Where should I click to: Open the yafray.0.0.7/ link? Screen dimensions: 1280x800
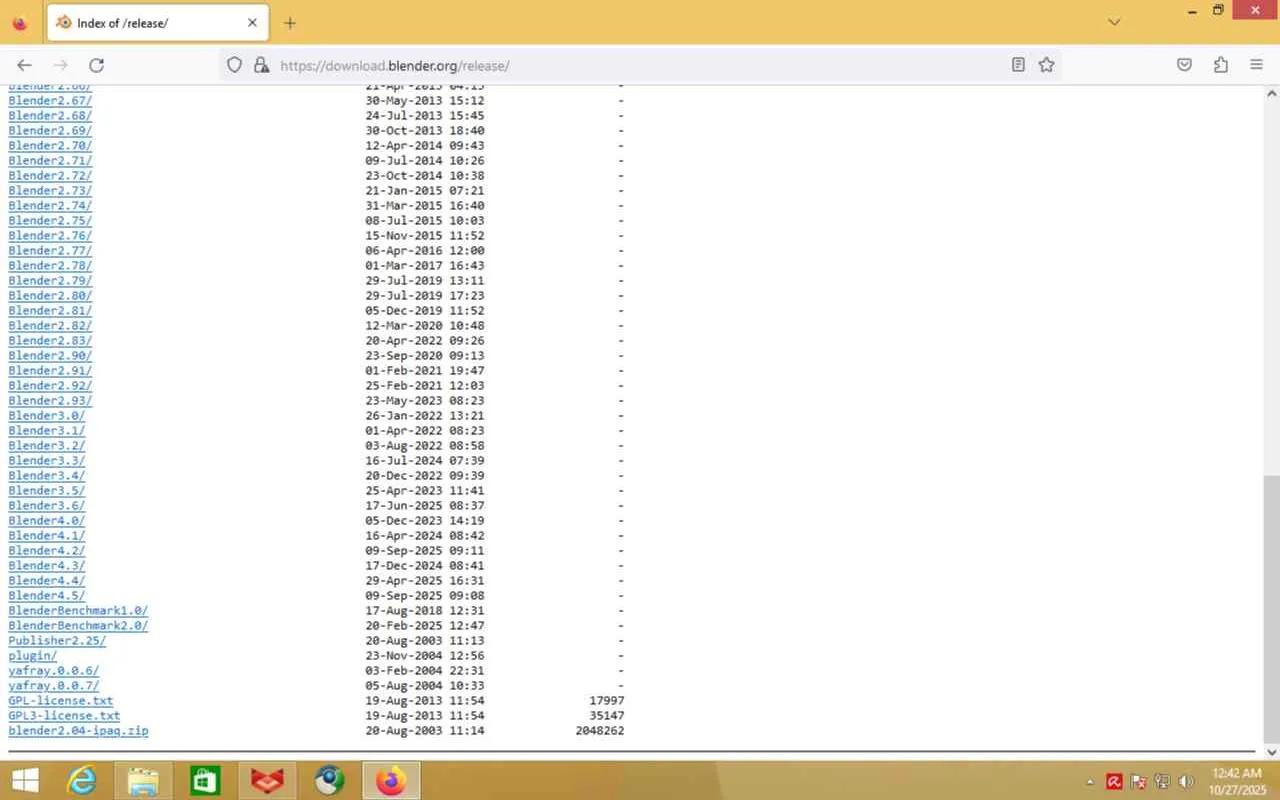coord(54,686)
